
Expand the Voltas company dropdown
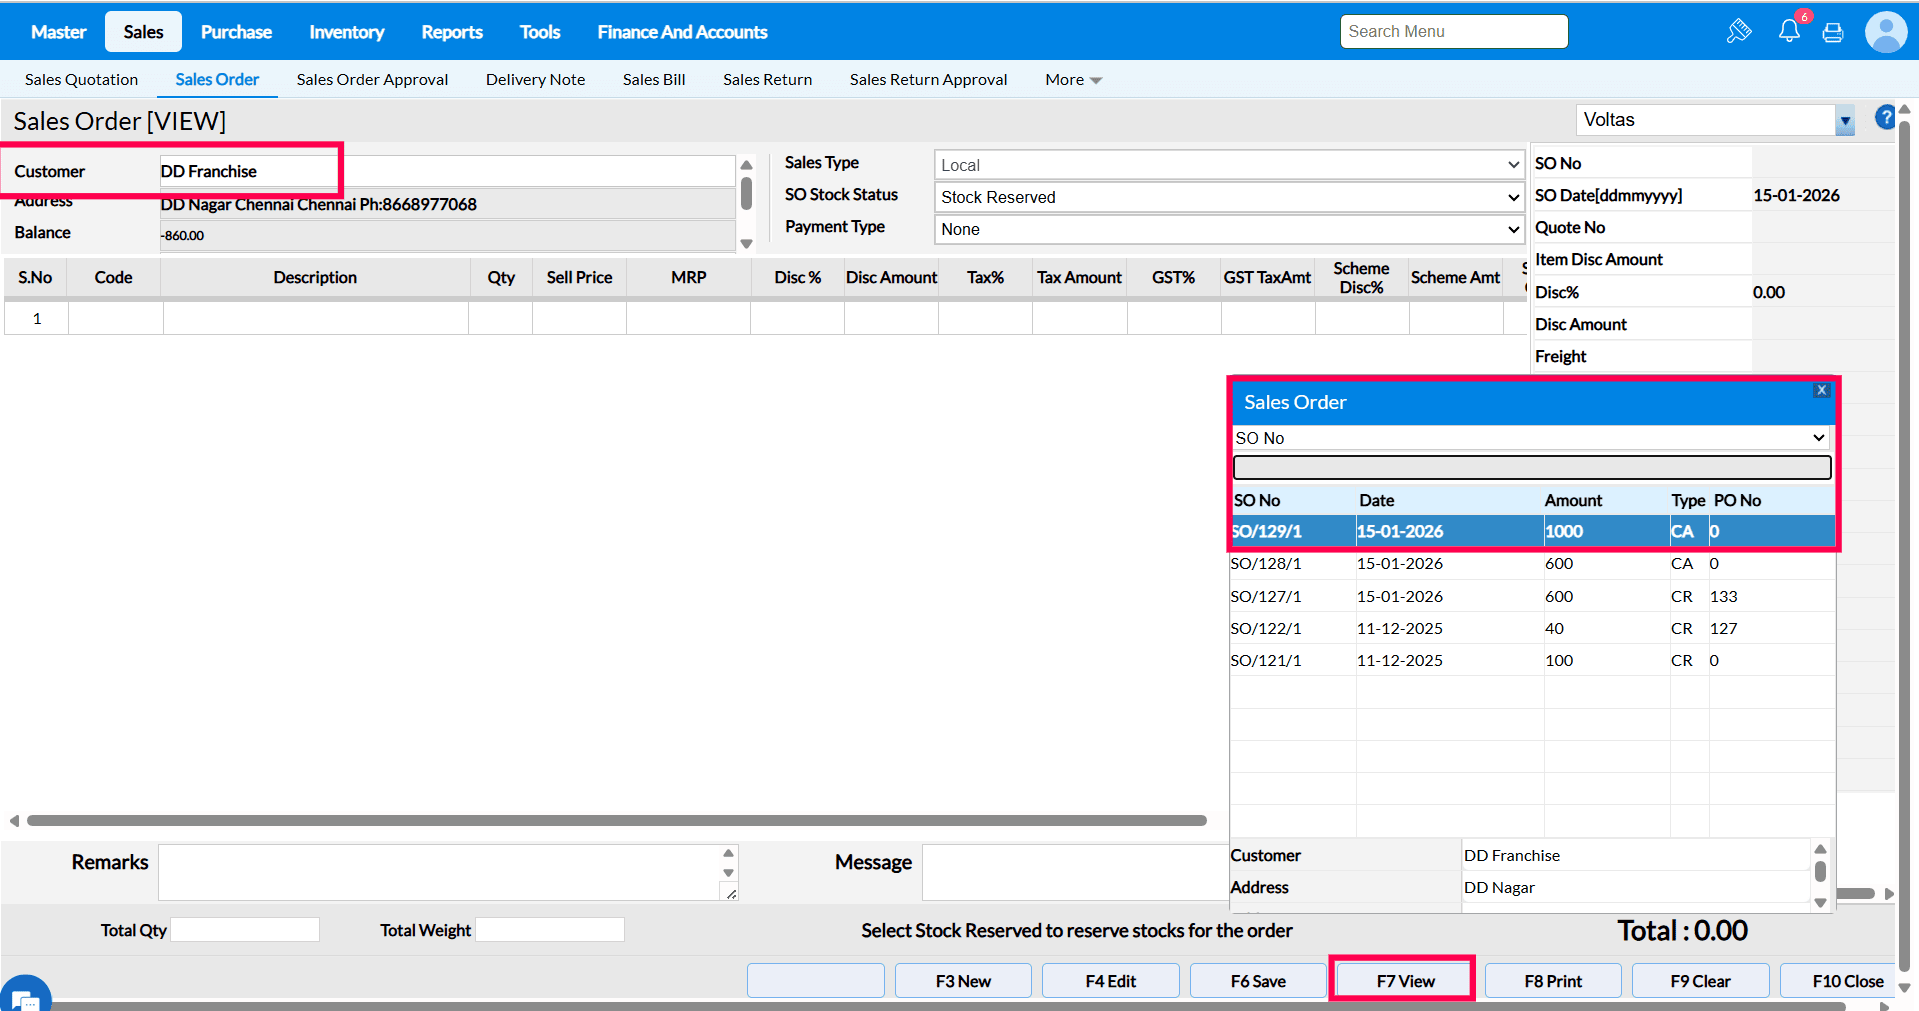1844,121
